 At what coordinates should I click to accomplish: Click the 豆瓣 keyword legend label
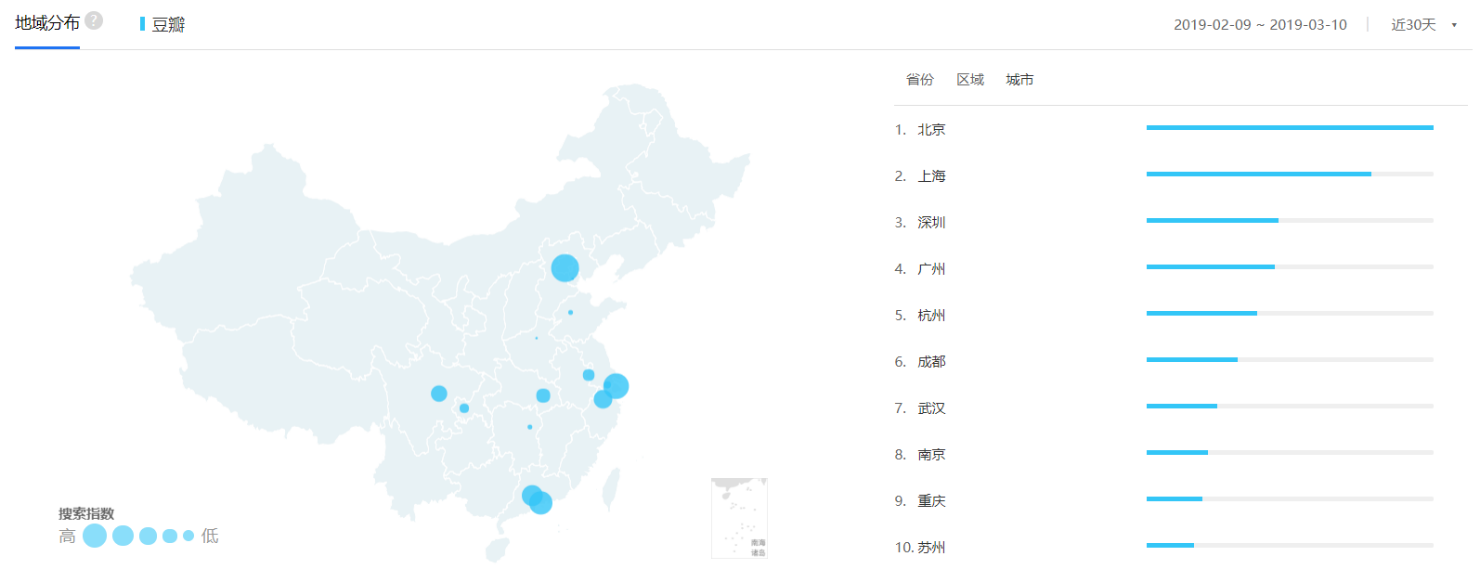click(168, 25)
